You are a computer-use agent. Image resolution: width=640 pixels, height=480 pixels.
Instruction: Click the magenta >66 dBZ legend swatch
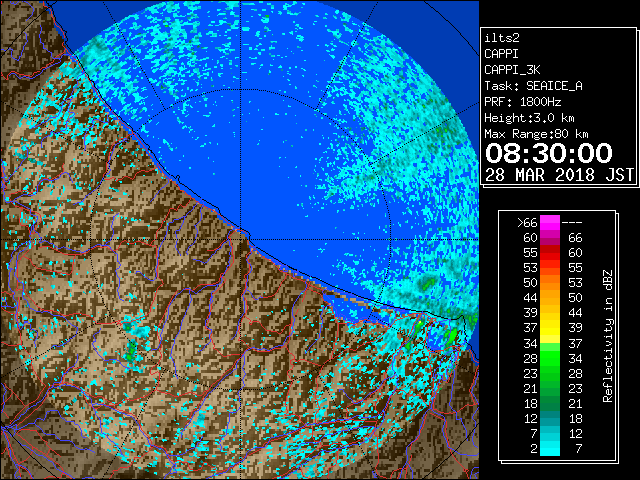point(550,222)
